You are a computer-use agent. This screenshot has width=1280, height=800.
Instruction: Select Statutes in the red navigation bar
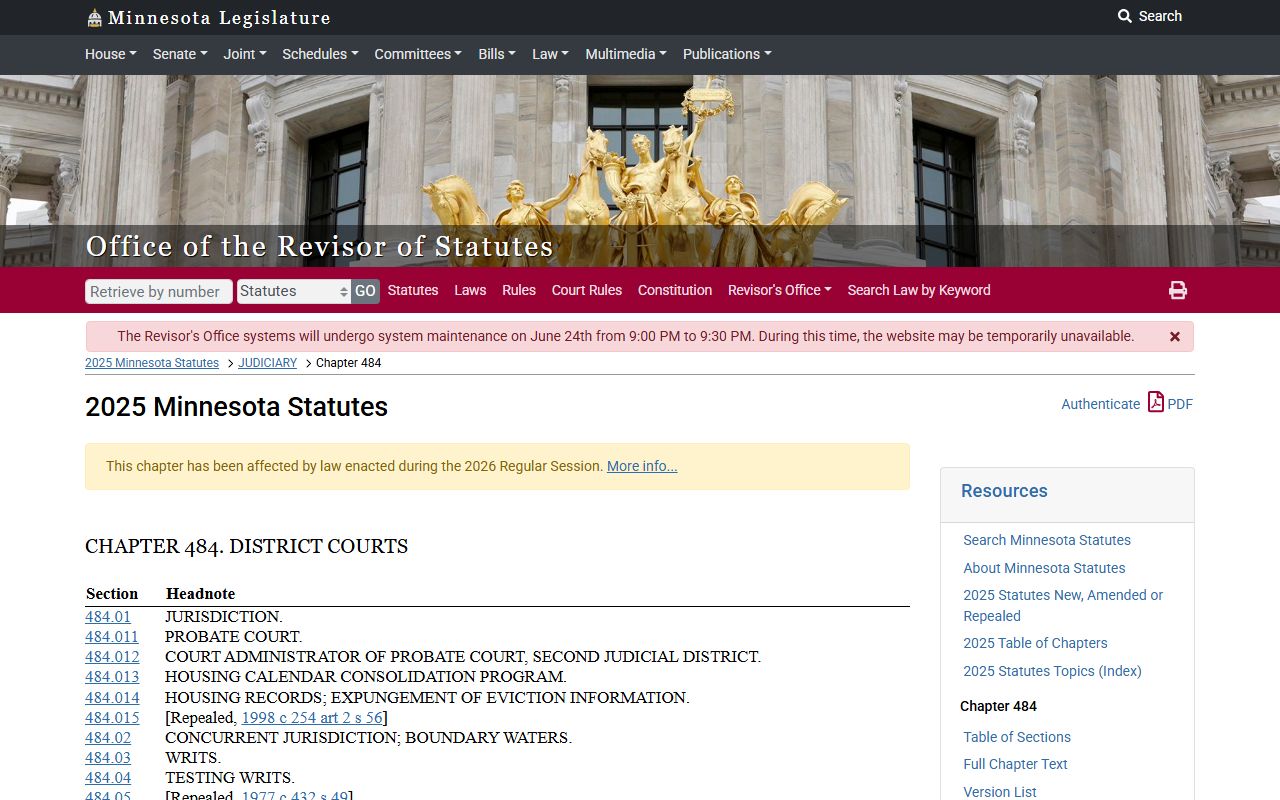(x=413, y=290)
